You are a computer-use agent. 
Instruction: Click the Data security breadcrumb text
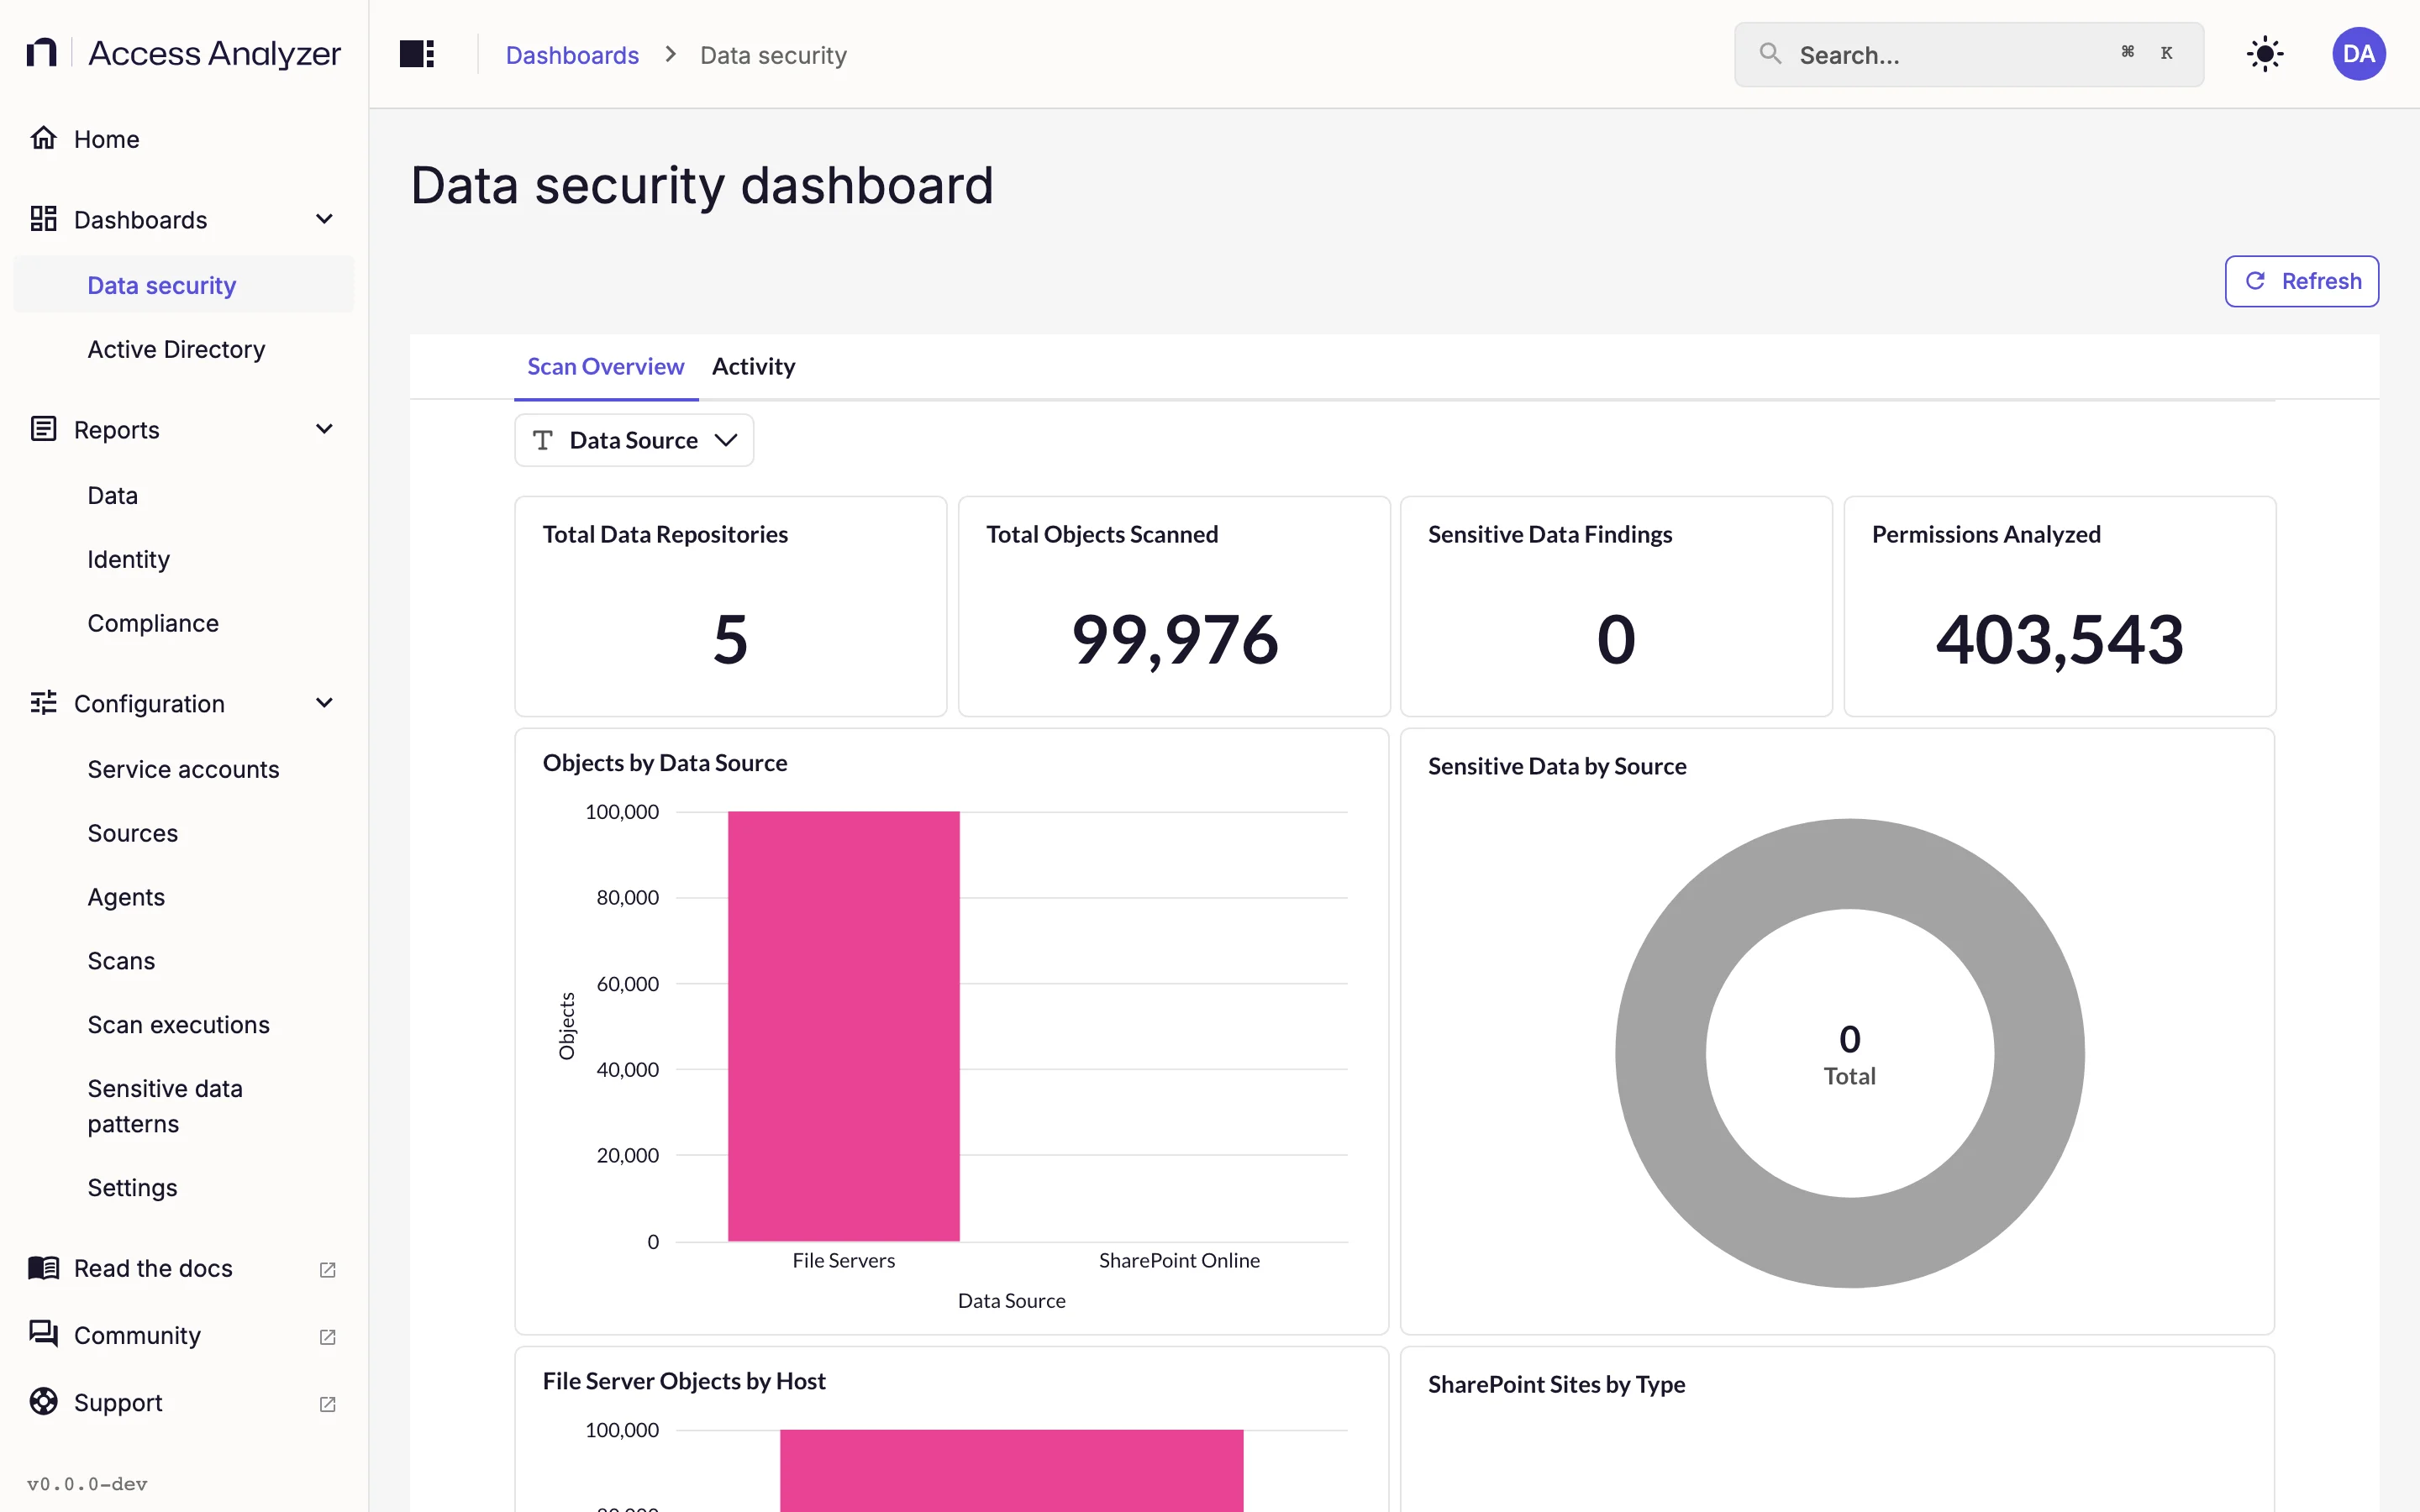773,55
